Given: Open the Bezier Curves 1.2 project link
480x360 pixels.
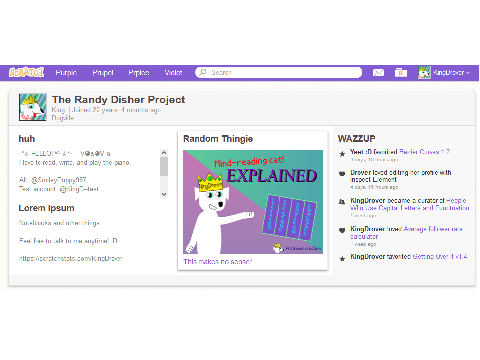Looking at the screenshot, I should (x=424, y=152).
